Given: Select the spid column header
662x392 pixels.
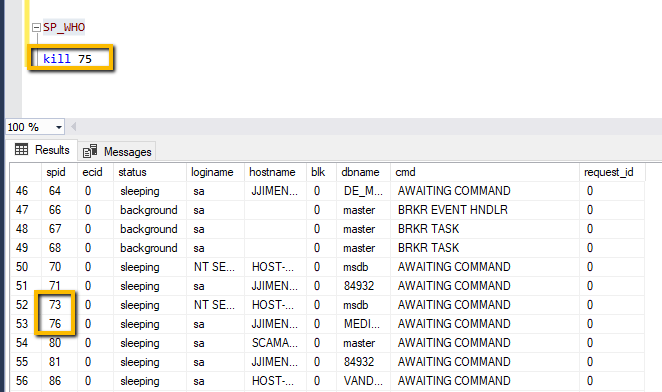Looking at the screenshot, I should click(59, 172).
